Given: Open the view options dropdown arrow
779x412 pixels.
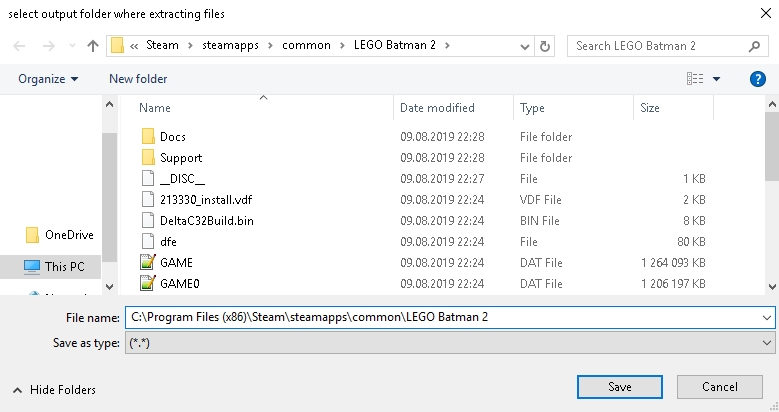Looking at the screenshot, I should (x=717, y=79).
